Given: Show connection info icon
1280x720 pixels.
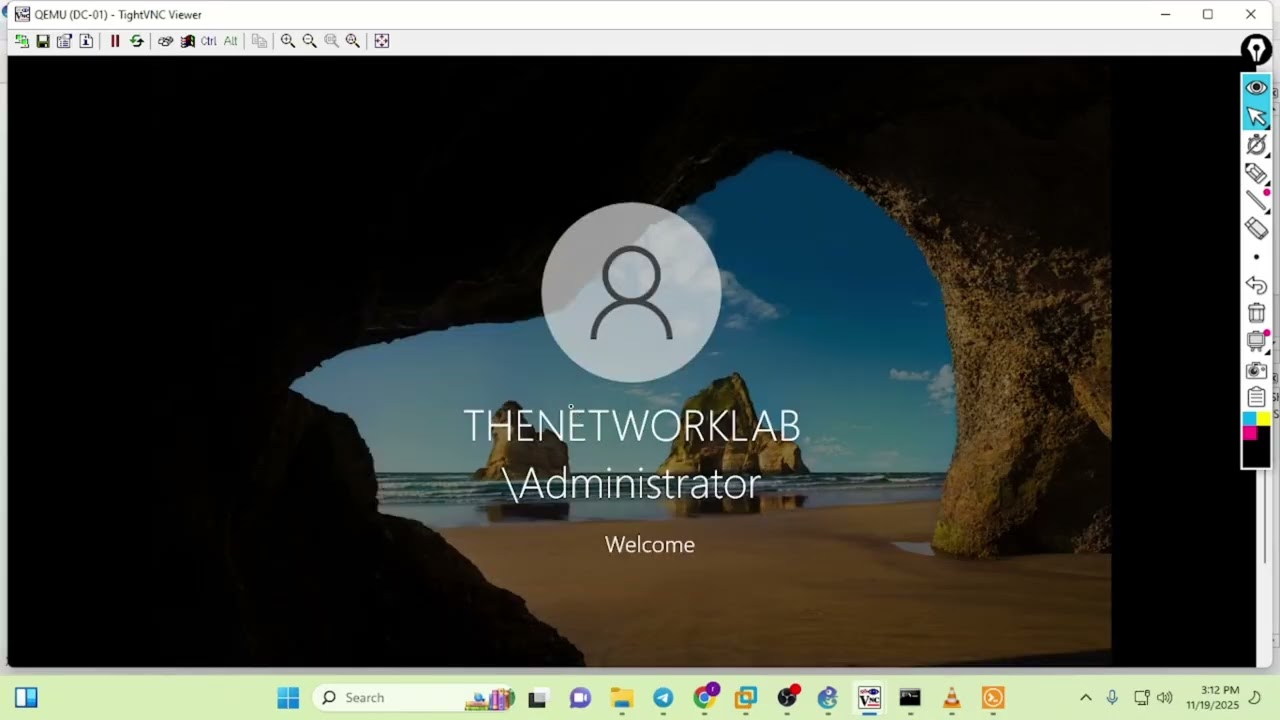Looking at the screenshot, I should [x=86, y=41].
